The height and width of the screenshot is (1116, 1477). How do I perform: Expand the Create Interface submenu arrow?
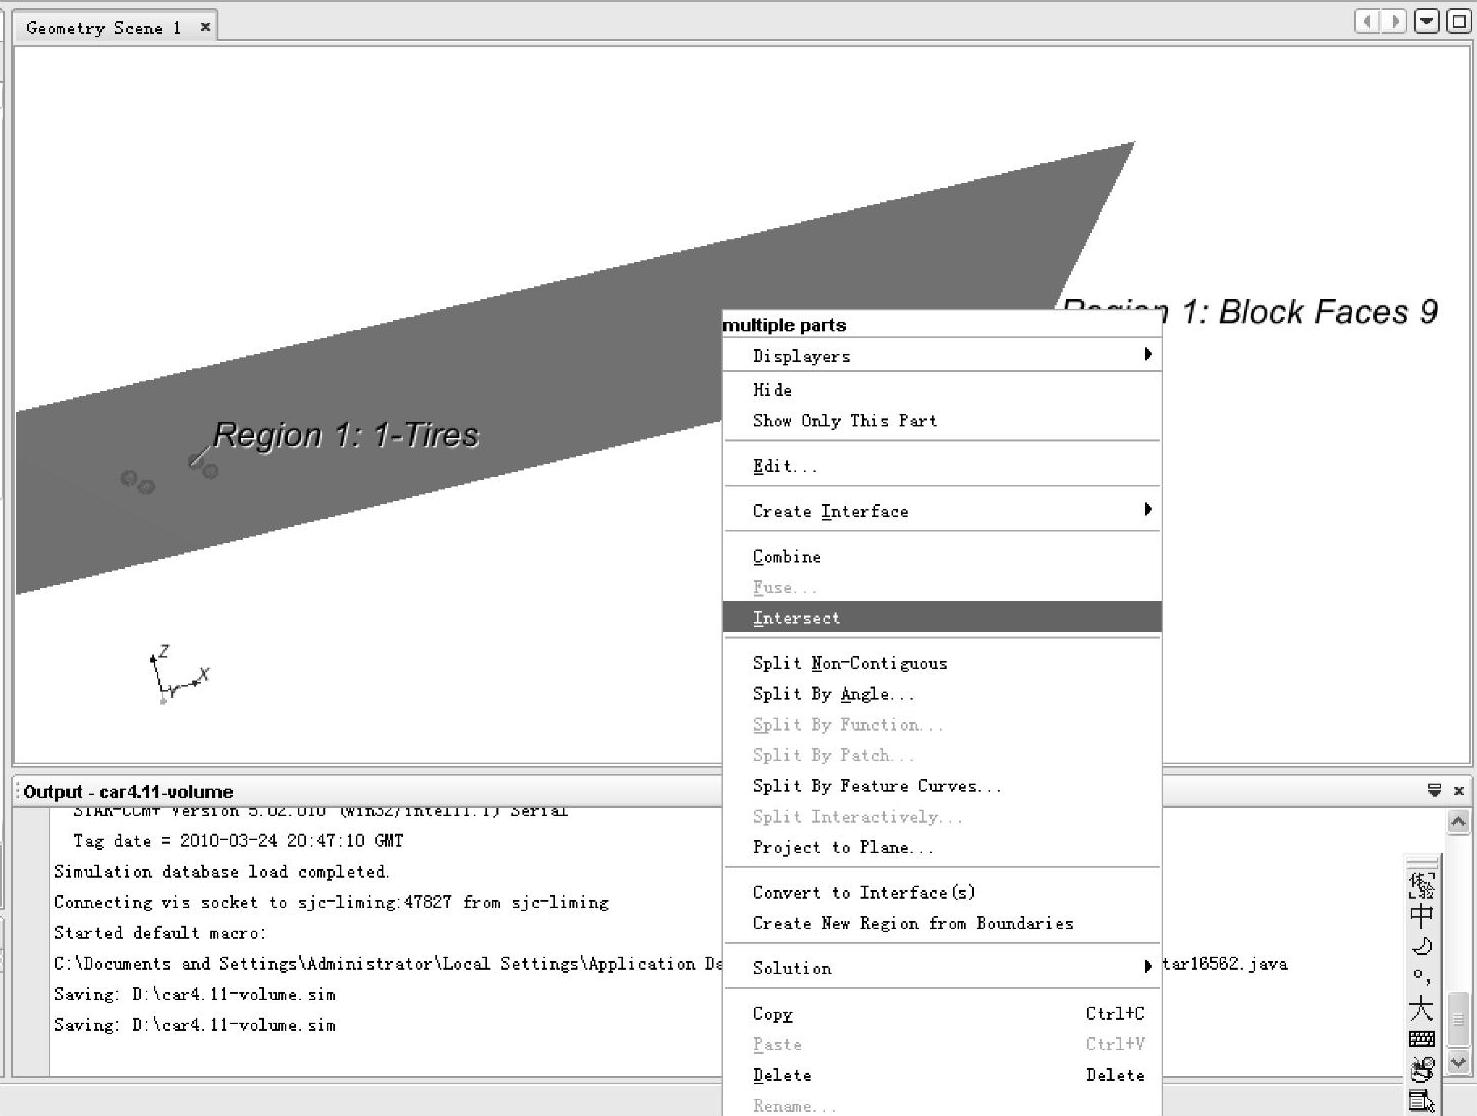[x=1148, y=510]
